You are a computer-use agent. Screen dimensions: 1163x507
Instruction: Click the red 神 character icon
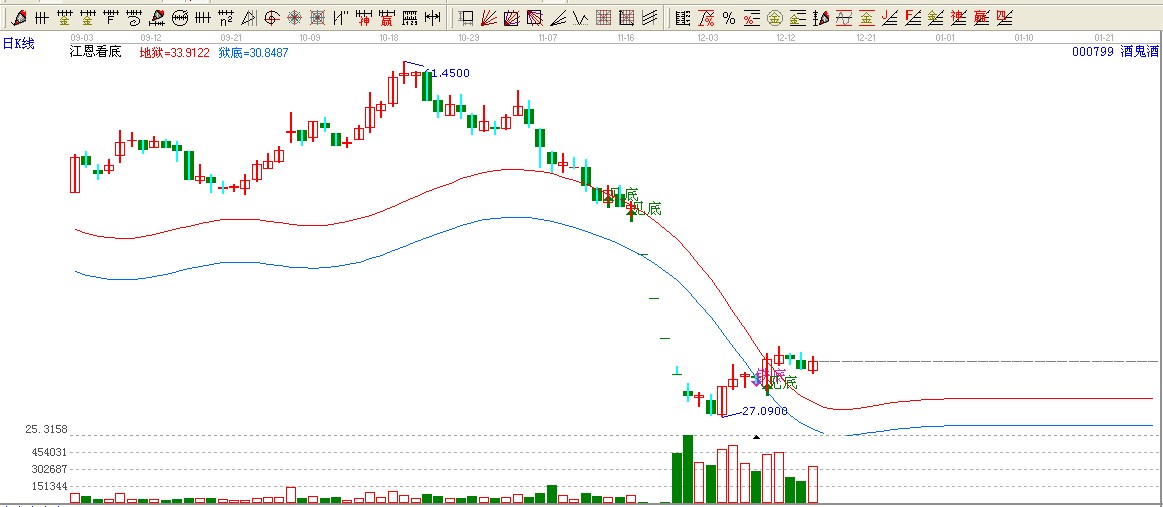point(364,18)
